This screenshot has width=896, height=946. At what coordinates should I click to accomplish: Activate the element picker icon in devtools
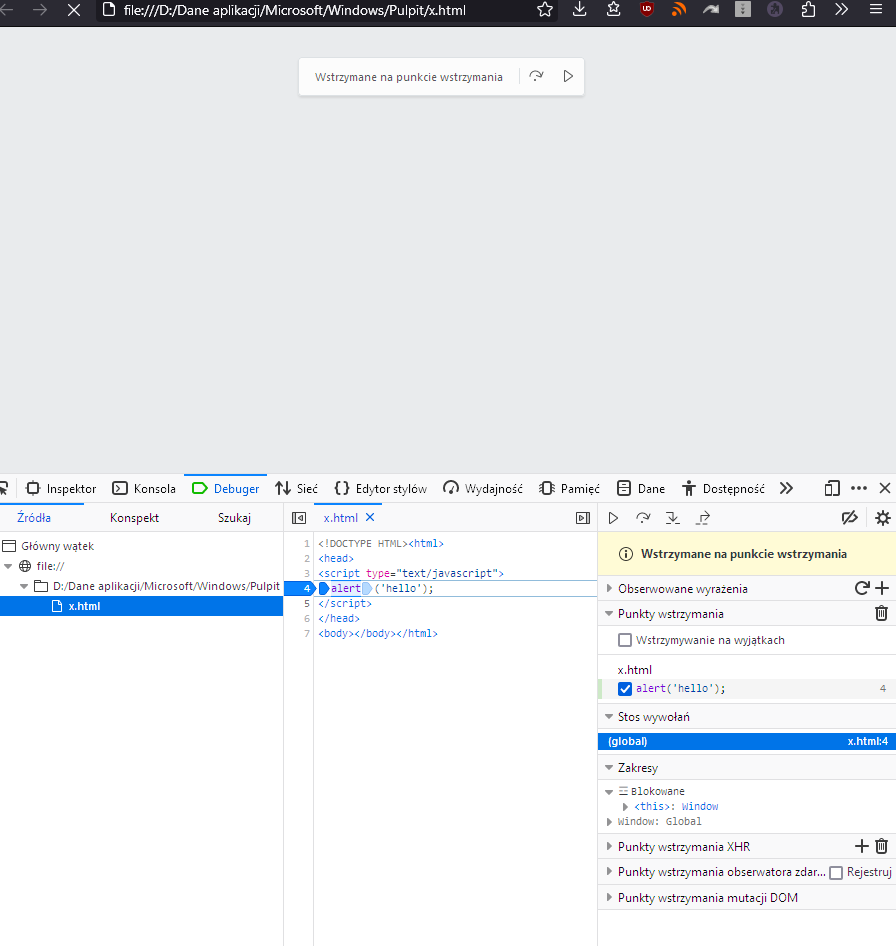[4, 488]
